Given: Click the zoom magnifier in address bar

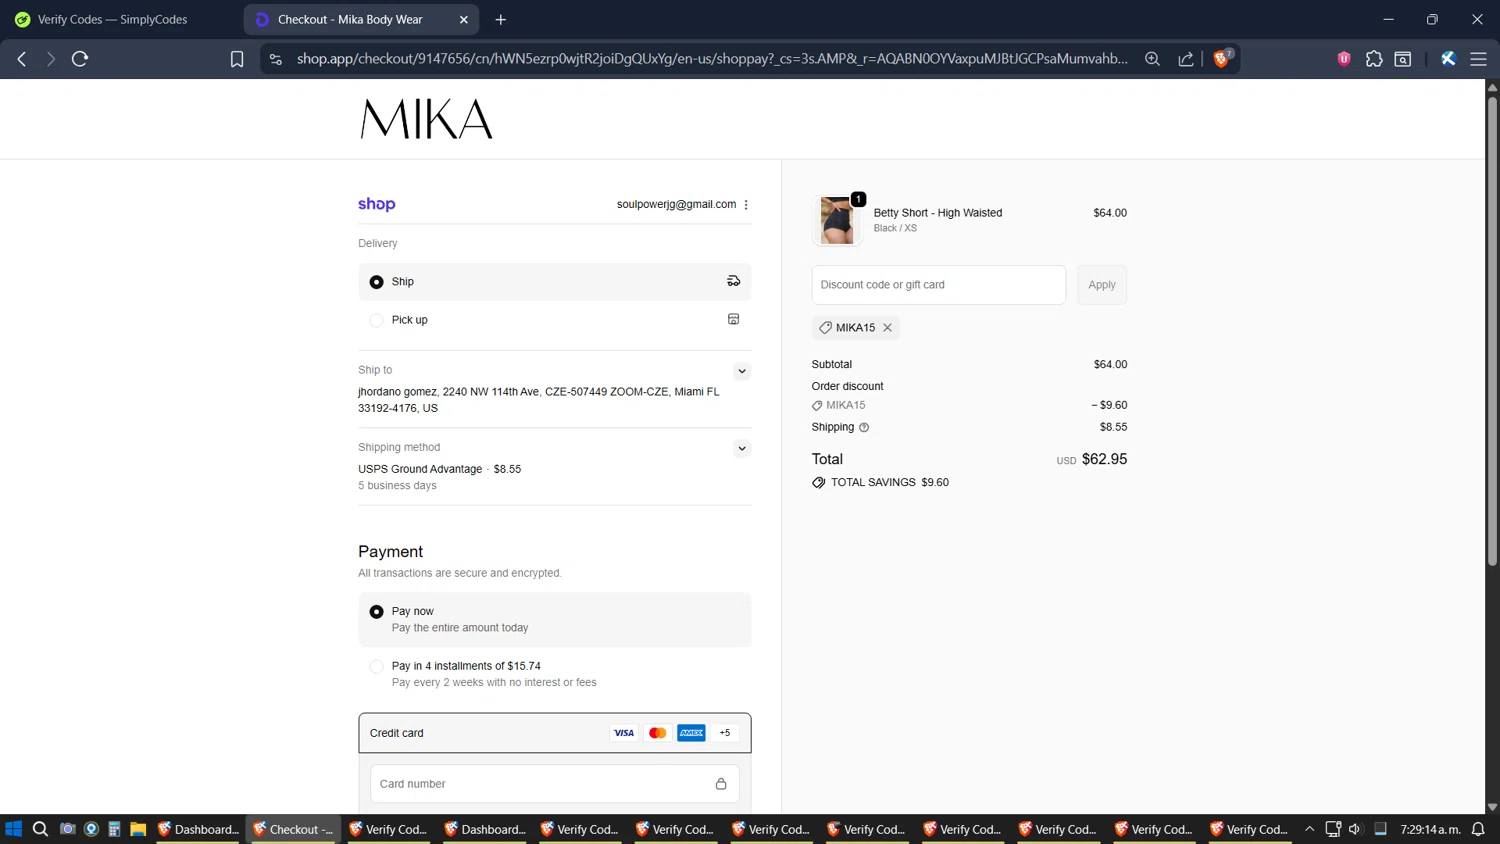Looking at the screenshot, I should click(1152, 59).
